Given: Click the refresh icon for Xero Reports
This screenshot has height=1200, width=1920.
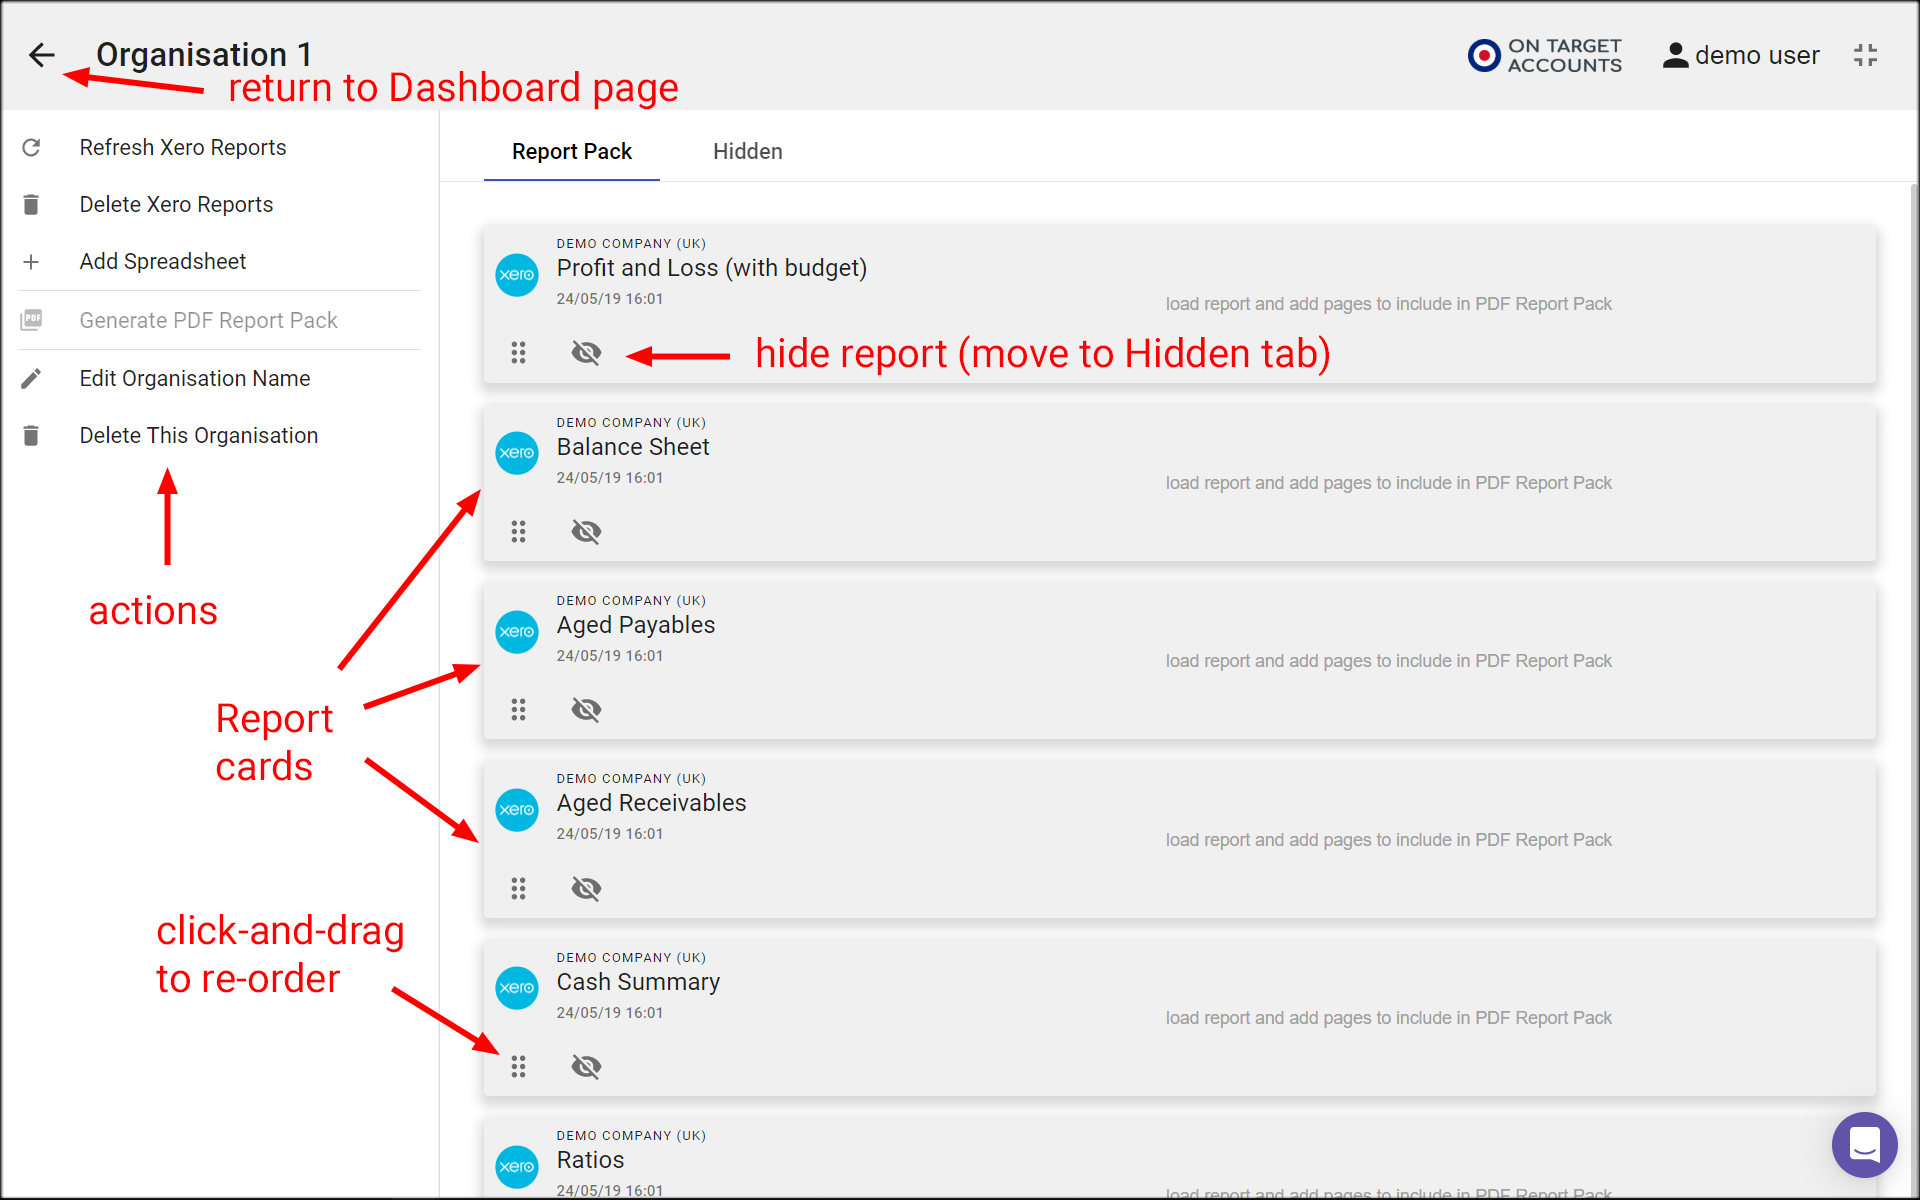Looking at the screenshot, I should 31,147.
